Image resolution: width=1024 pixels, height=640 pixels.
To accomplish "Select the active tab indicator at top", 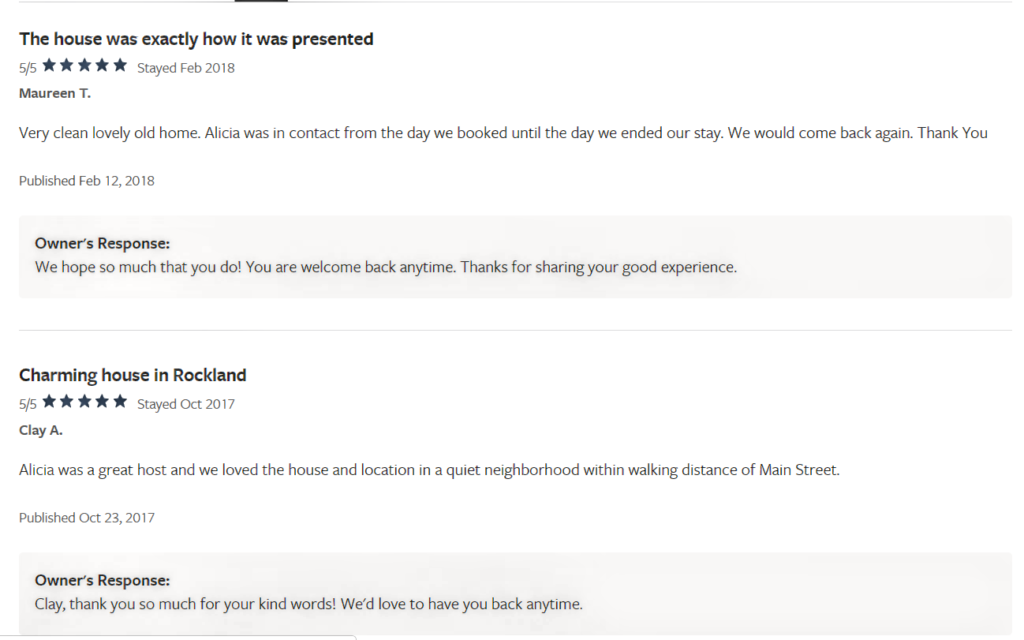I will [261, 1].
